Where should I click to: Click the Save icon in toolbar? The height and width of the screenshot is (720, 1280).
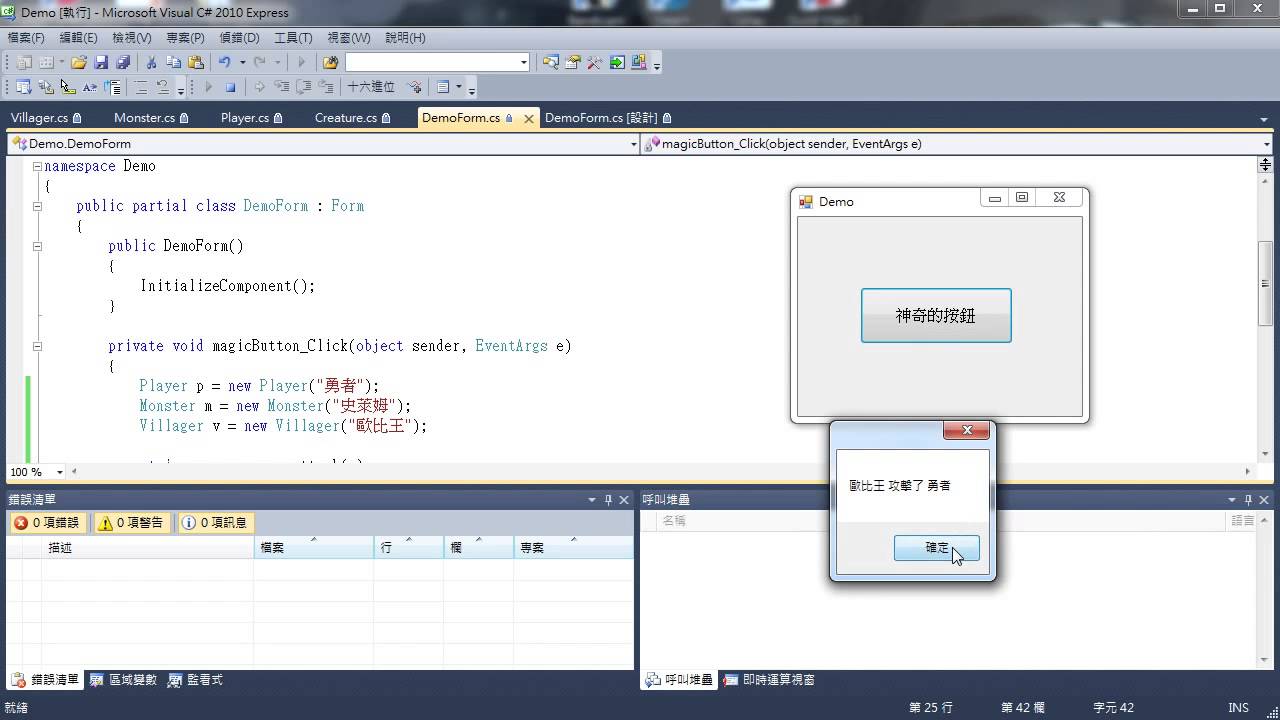[x=101, y=62]
